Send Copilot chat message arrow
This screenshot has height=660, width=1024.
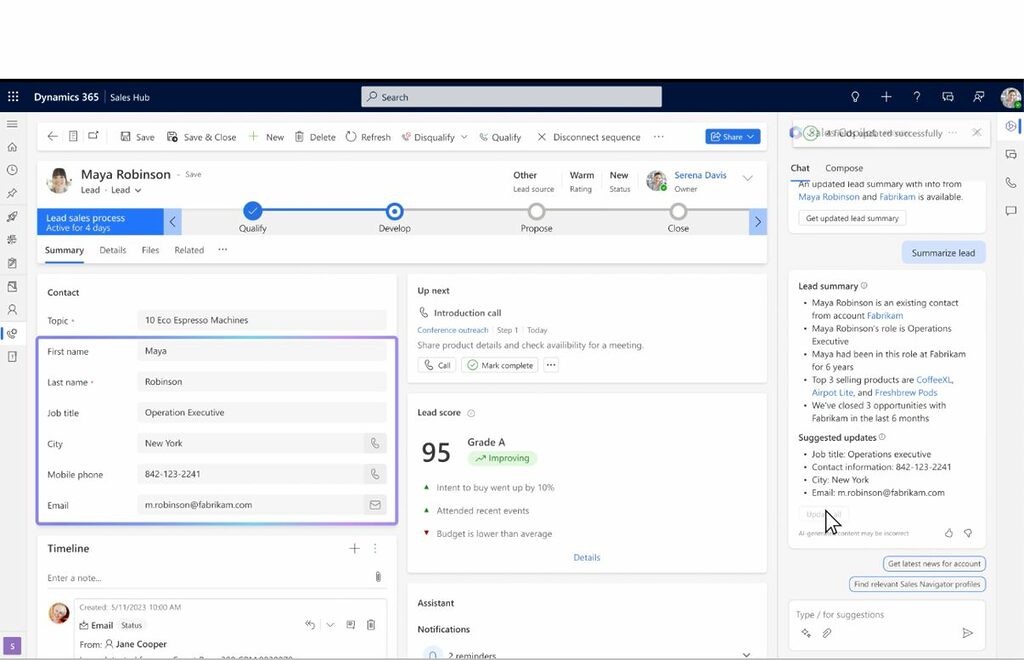(967, 633)
